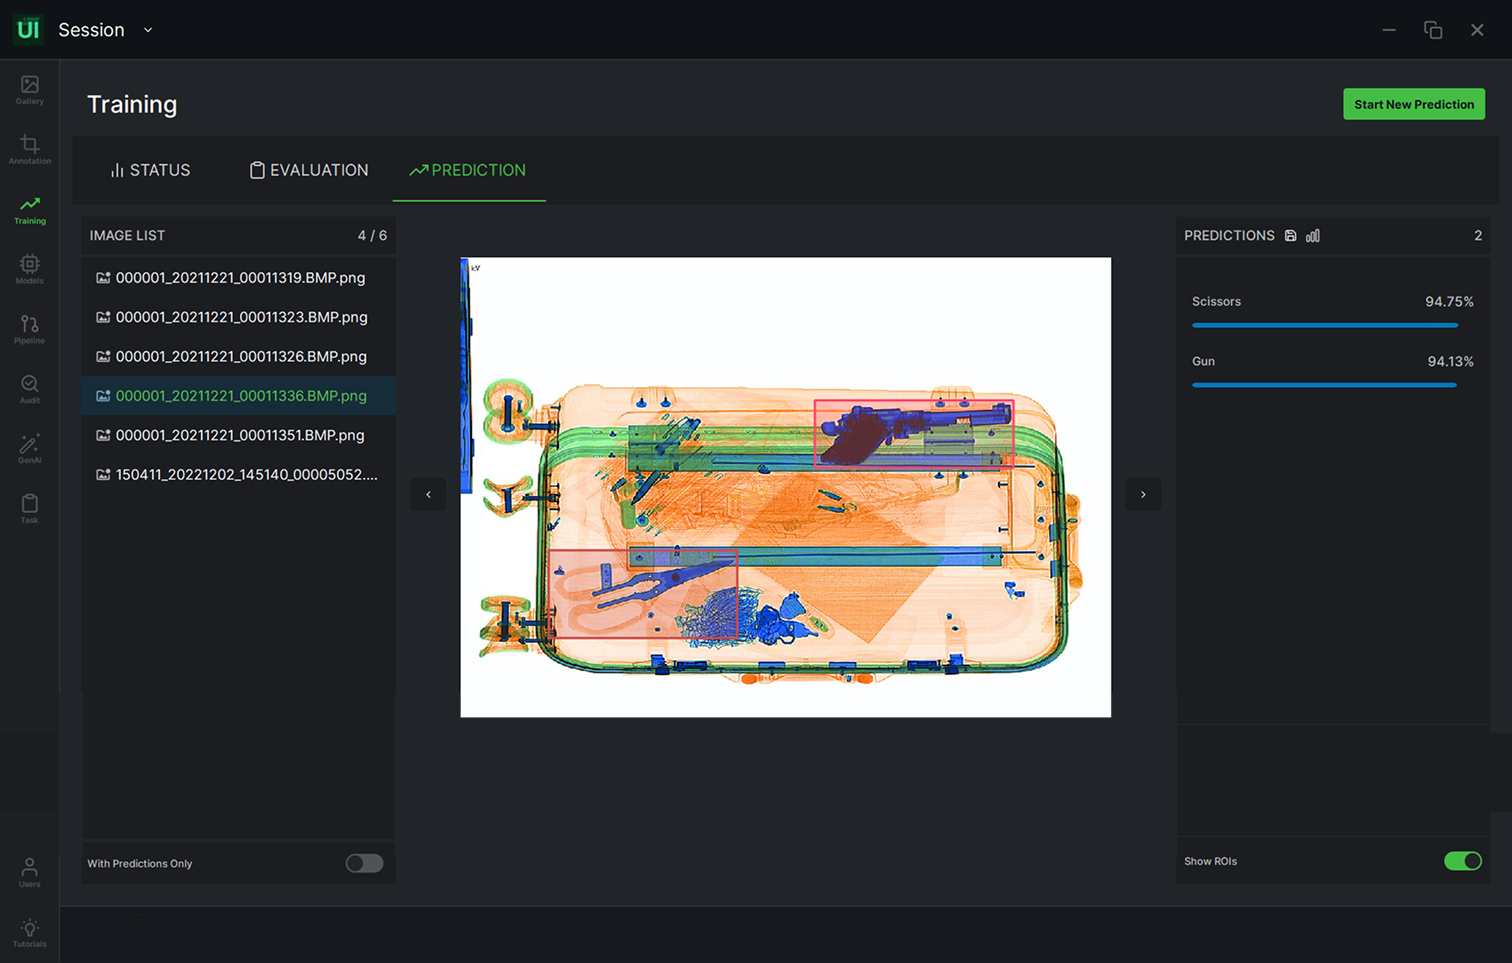Go to the next image arrow
The width and height of the screenshot is (1512, 963).
point(1143,494)
